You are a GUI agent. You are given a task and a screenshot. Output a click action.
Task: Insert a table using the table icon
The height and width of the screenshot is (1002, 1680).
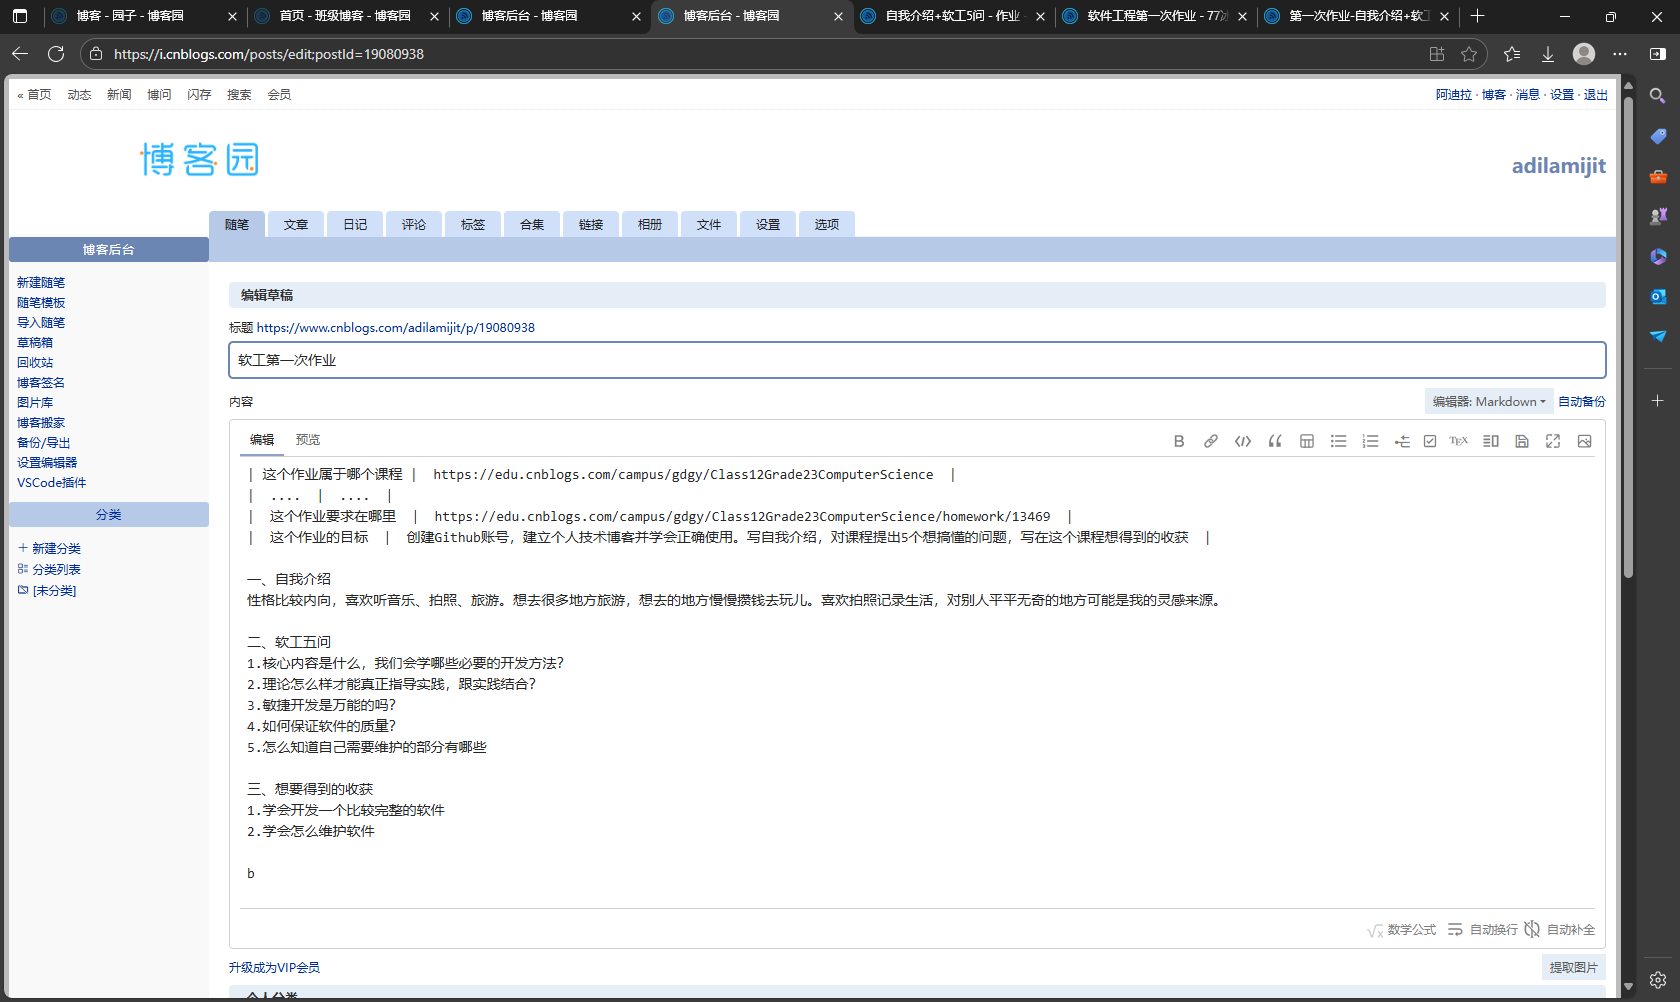point(1307,440)
